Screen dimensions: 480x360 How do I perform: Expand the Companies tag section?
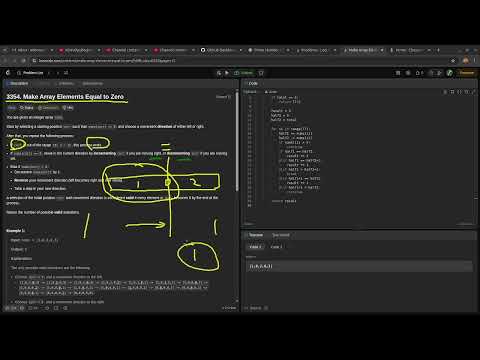point(48,108)
